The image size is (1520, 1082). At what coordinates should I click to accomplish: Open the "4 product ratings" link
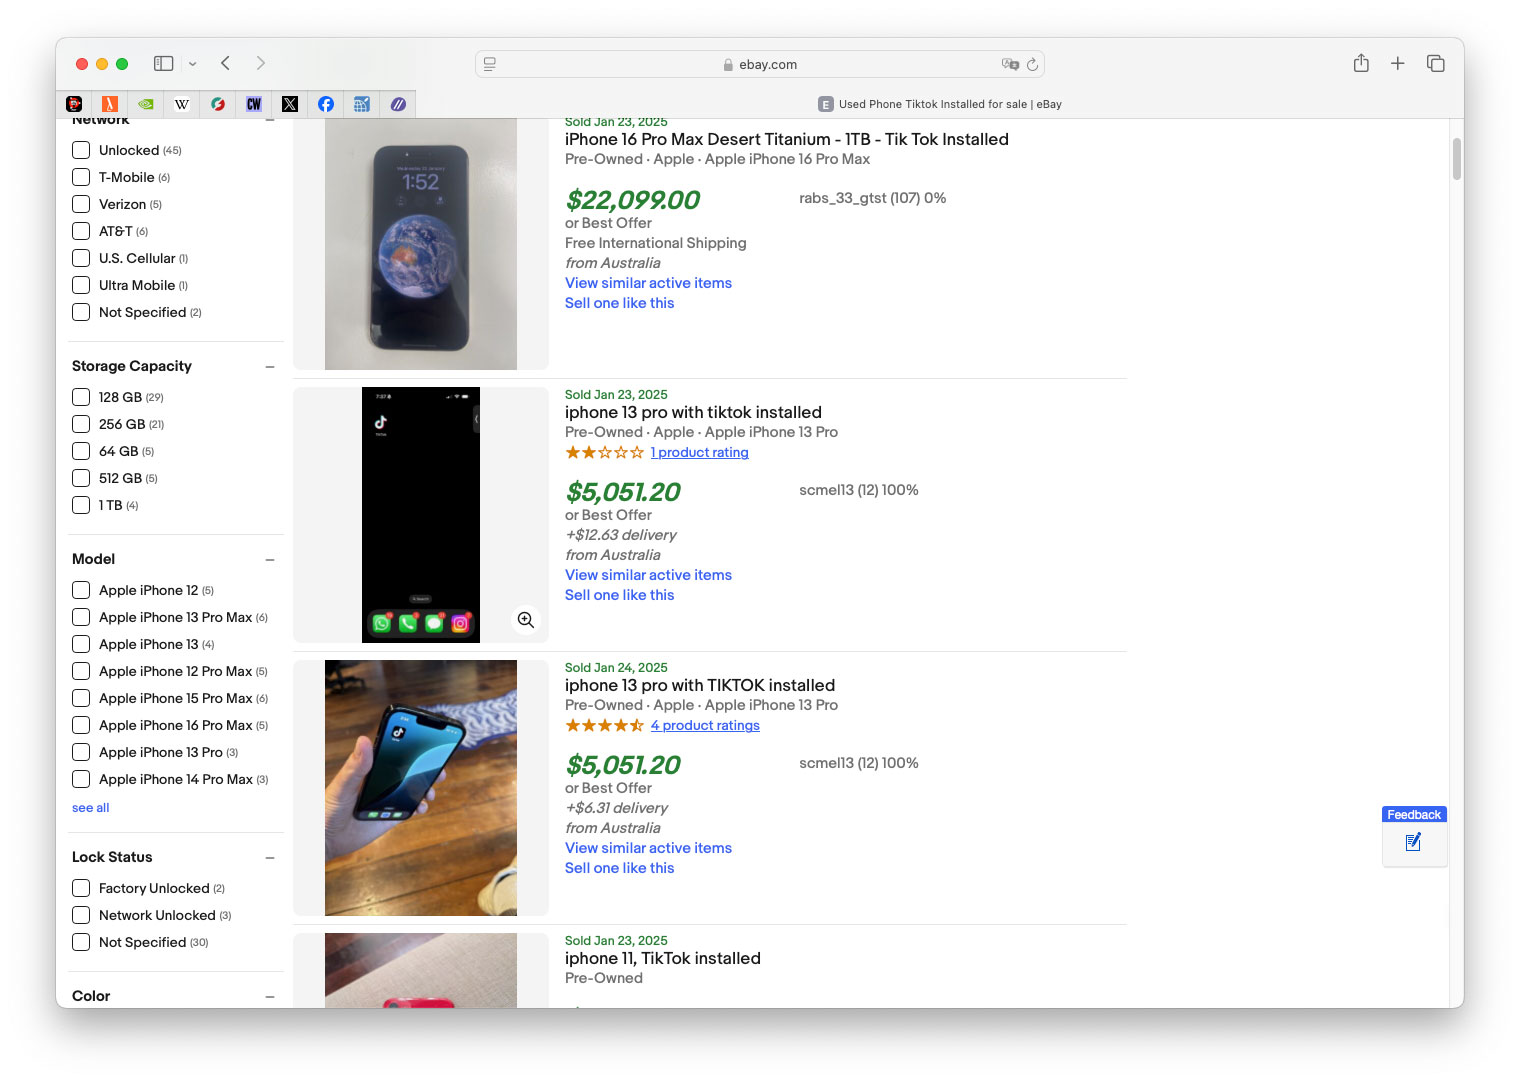(x=705, y=726)
